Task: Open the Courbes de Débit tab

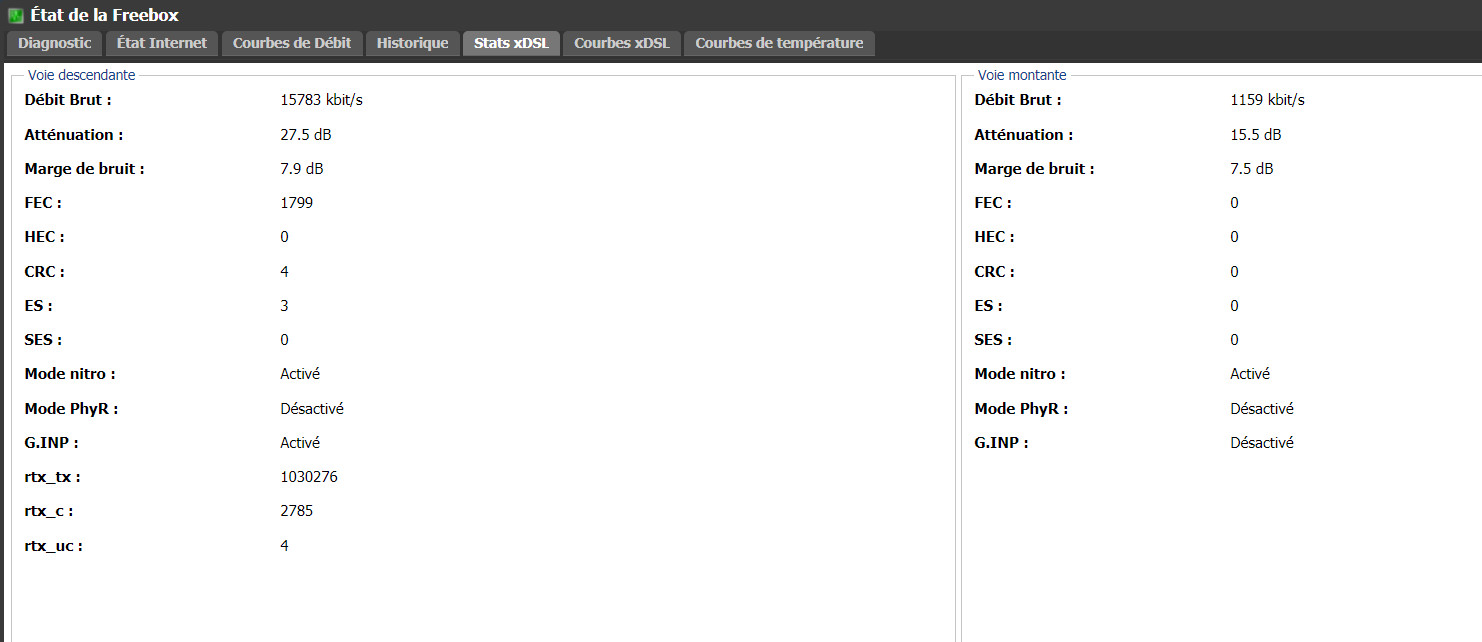Action: pos(292,43)
